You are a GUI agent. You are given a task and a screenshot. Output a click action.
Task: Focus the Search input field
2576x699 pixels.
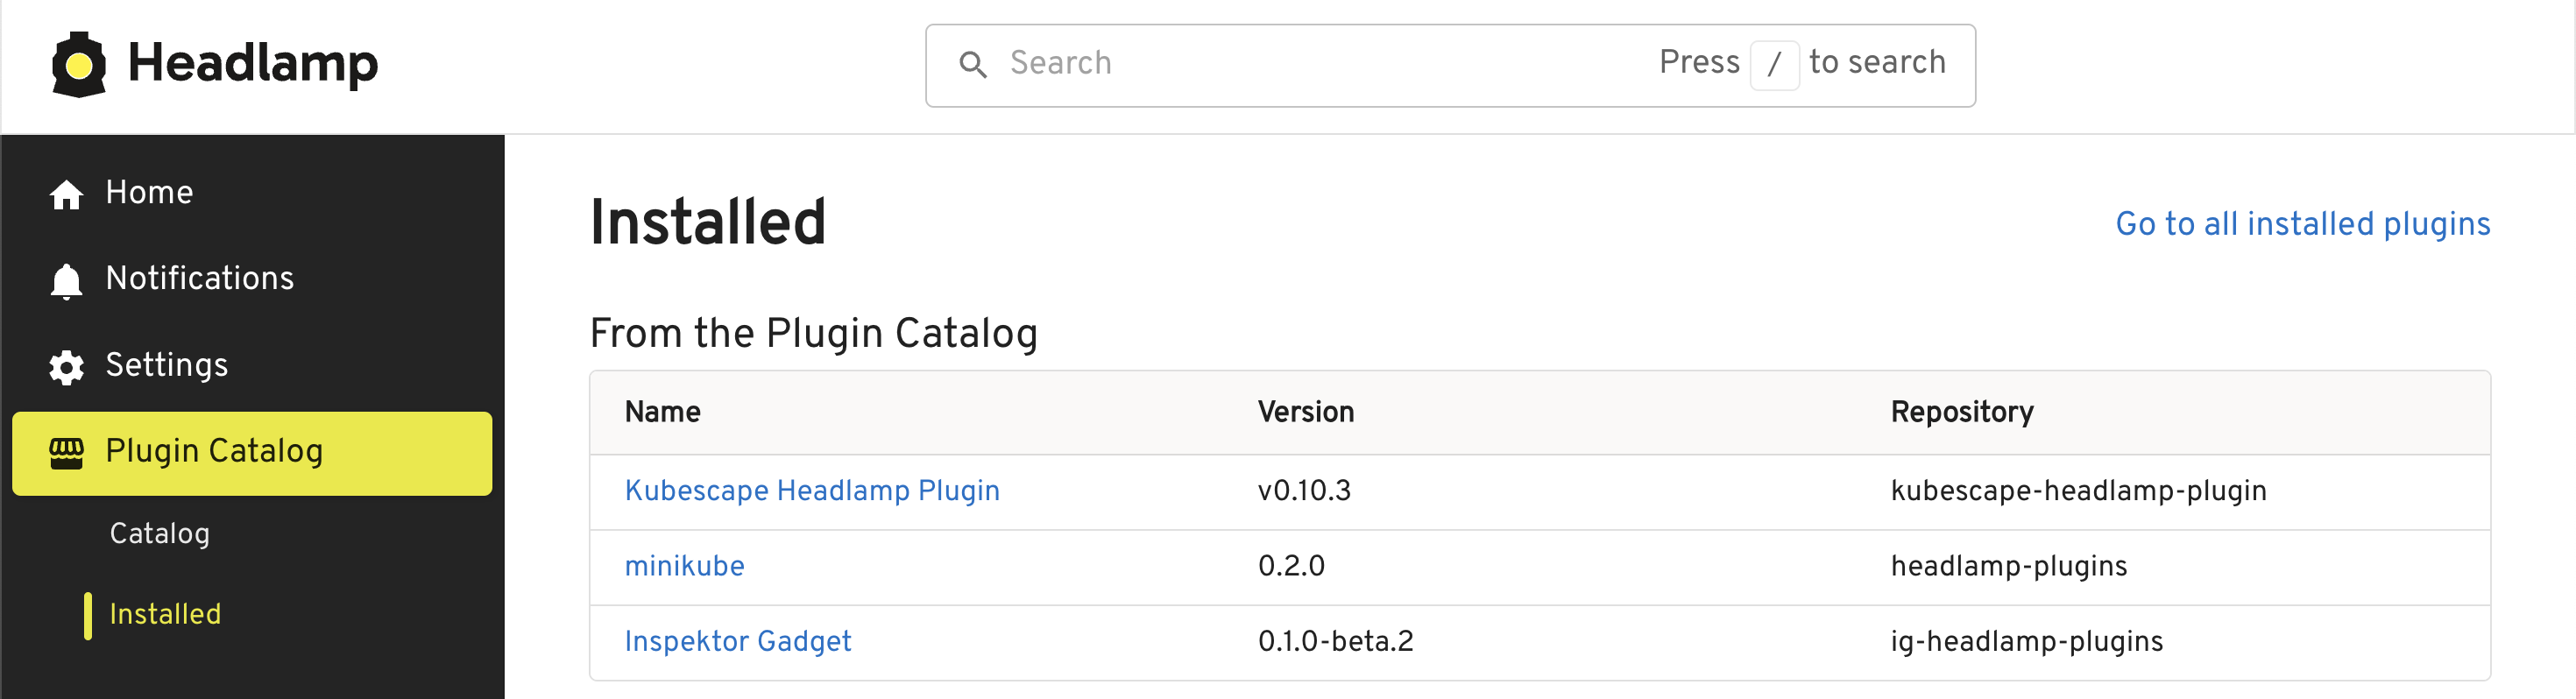[1300, 65]
